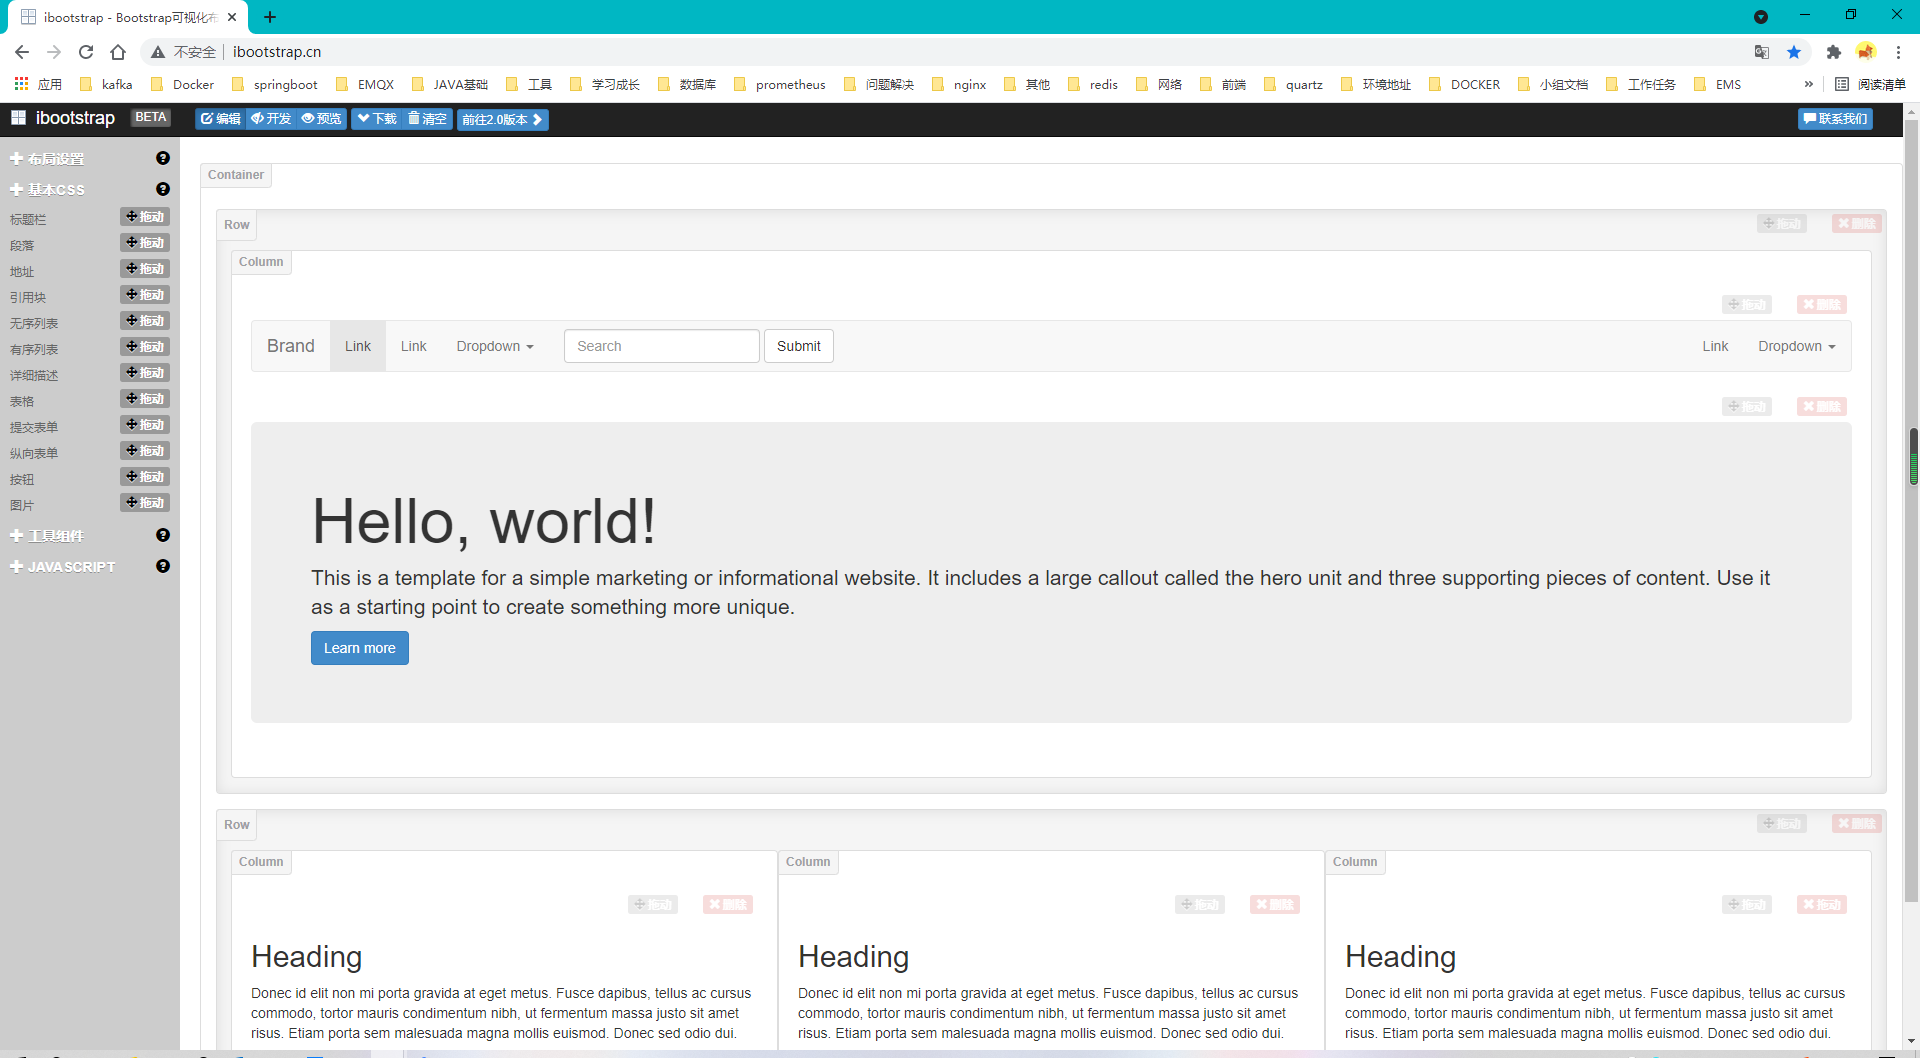The width and height of the screenshot is (1920, 1058).
Task: Open help icon next to JAVASCRIPT
Action: (x=163, y=566)
